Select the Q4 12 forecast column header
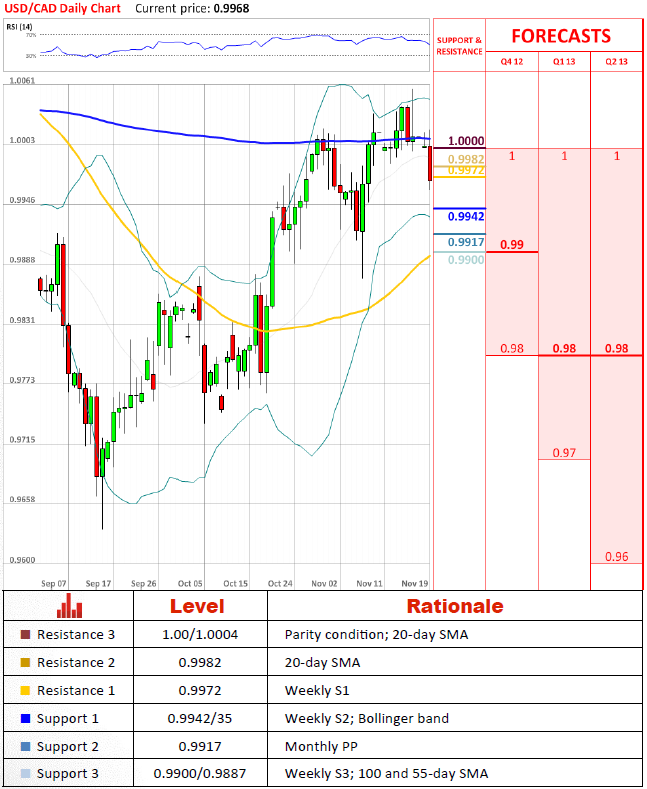This screenshot has width=647, height=789. point(512,62)
